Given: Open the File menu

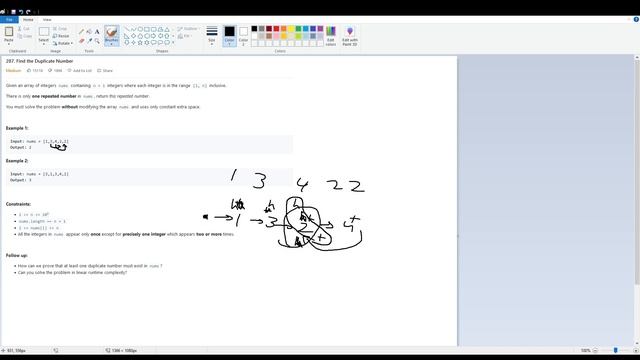Looking at the screenshot, I should pos(9,20).
